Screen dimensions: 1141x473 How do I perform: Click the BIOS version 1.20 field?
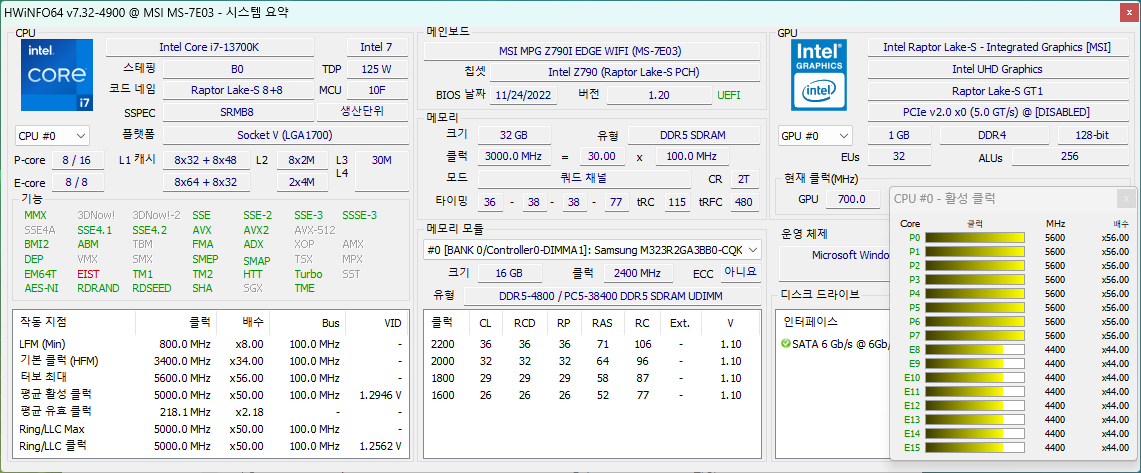pyautogui.click(x=660, y=95)
